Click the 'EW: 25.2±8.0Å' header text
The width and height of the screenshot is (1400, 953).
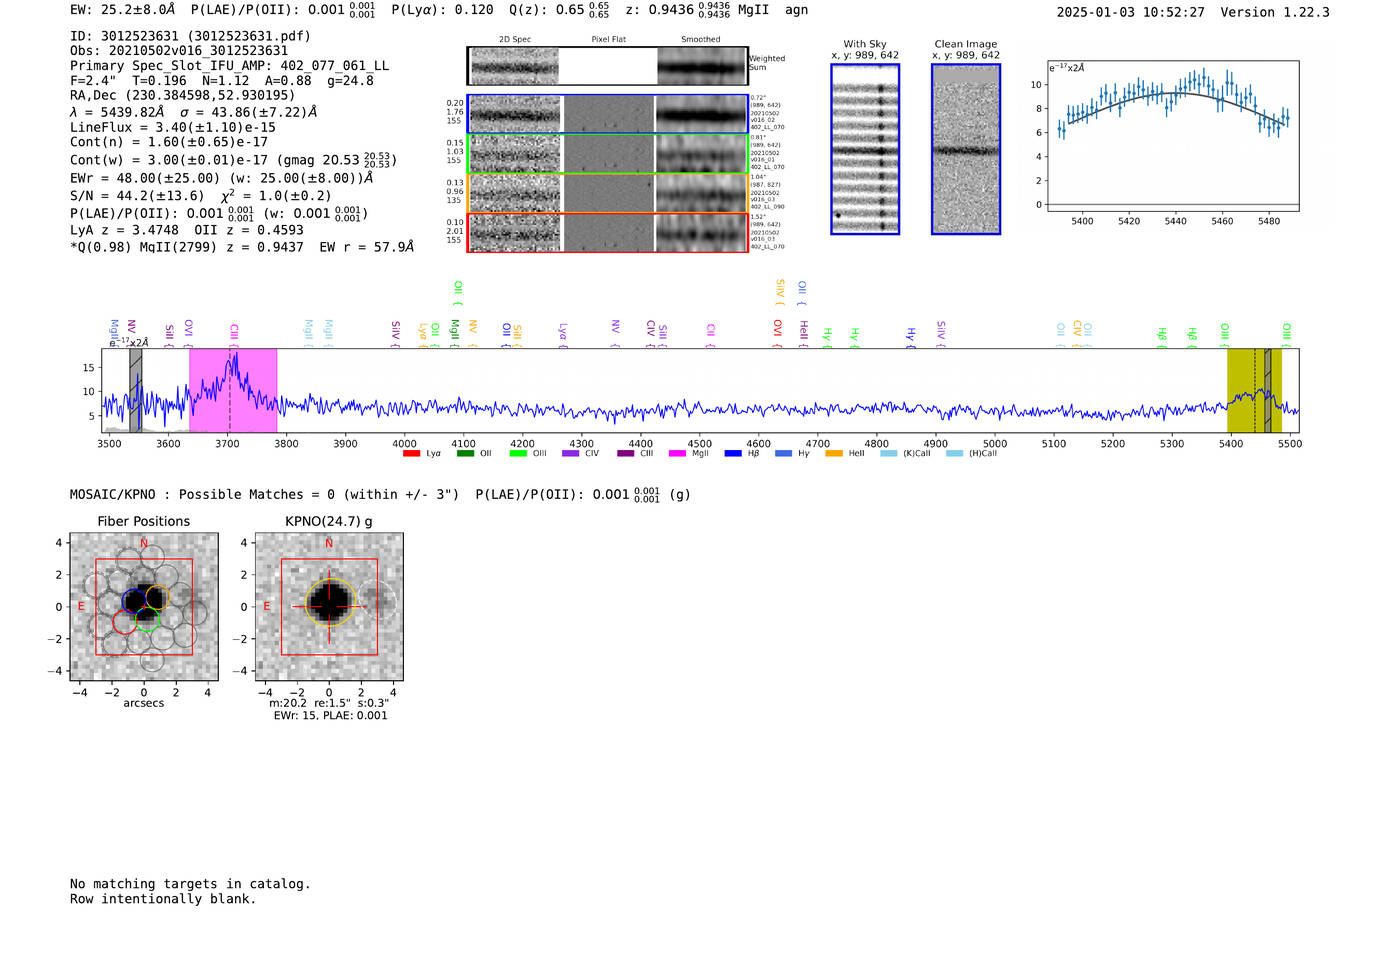pyautogui.click(x=123, y=10)
